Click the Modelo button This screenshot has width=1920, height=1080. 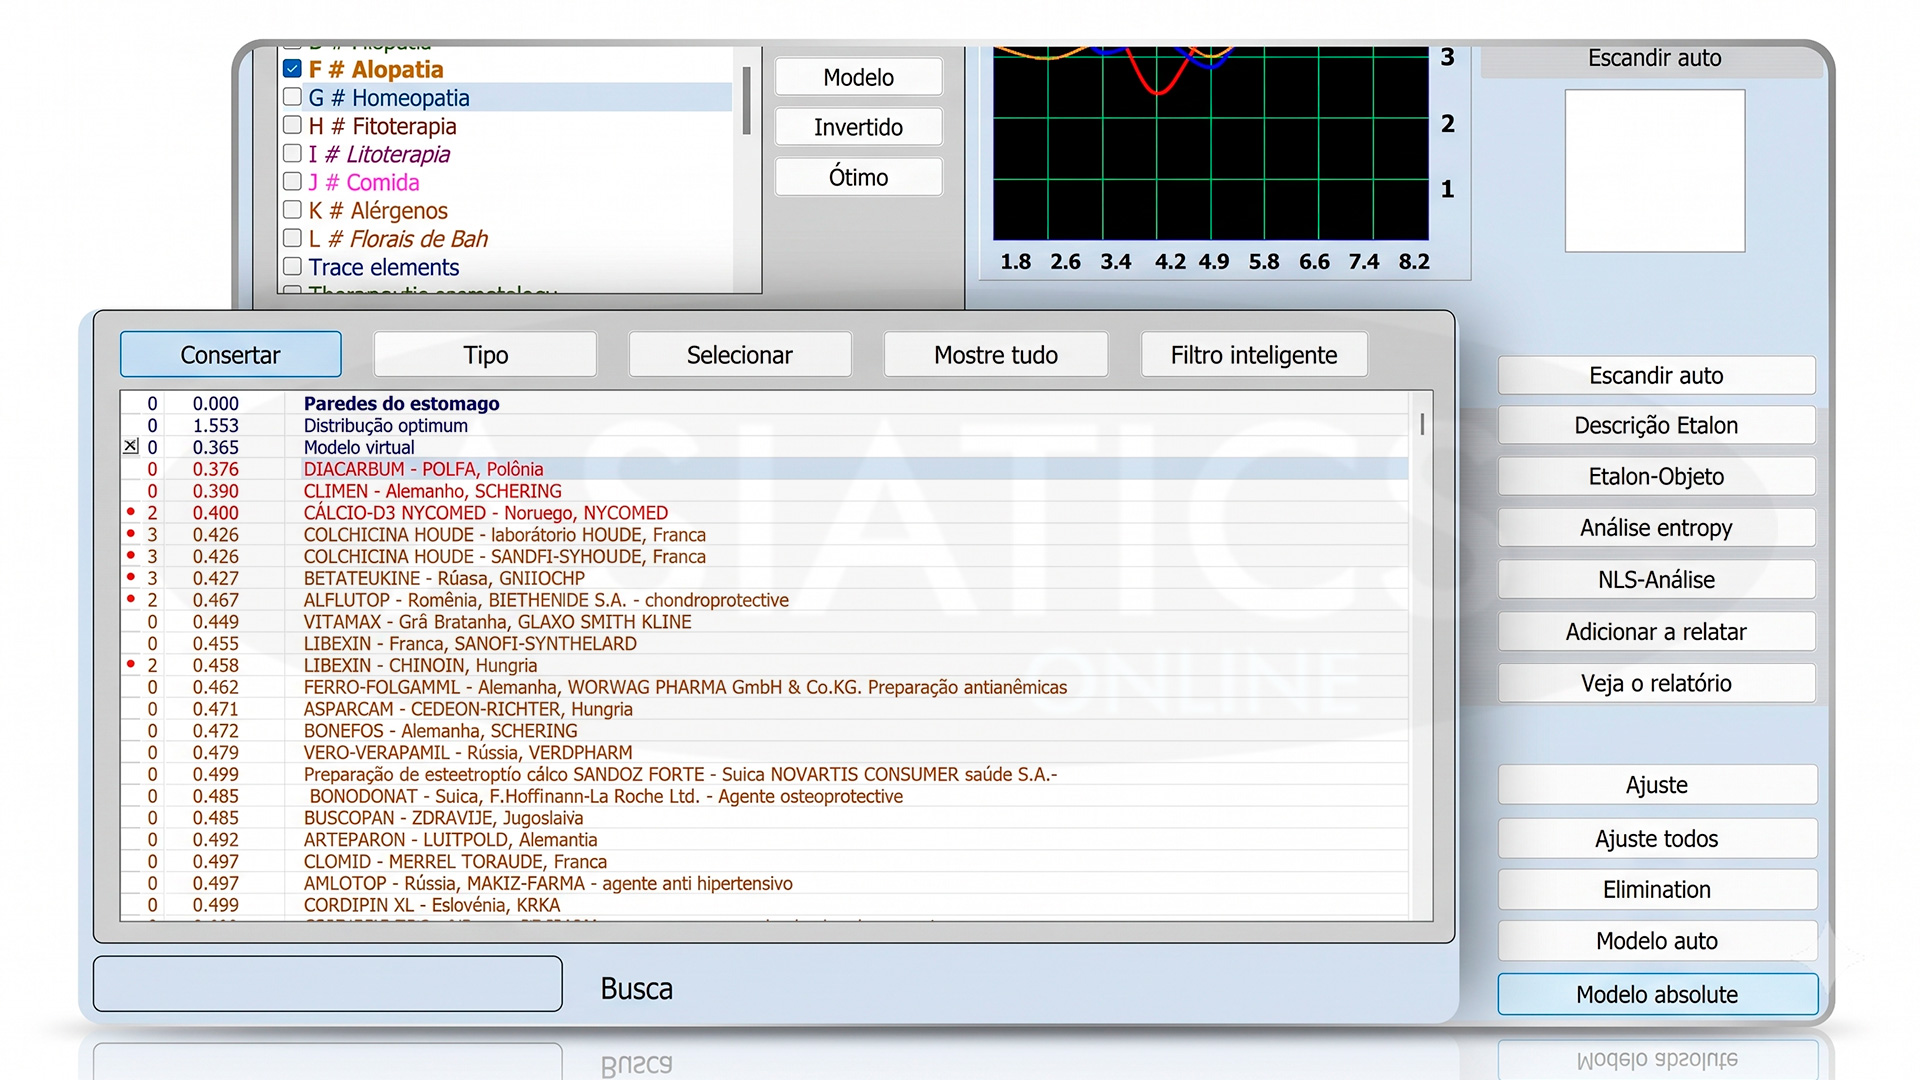coord(858,77)
